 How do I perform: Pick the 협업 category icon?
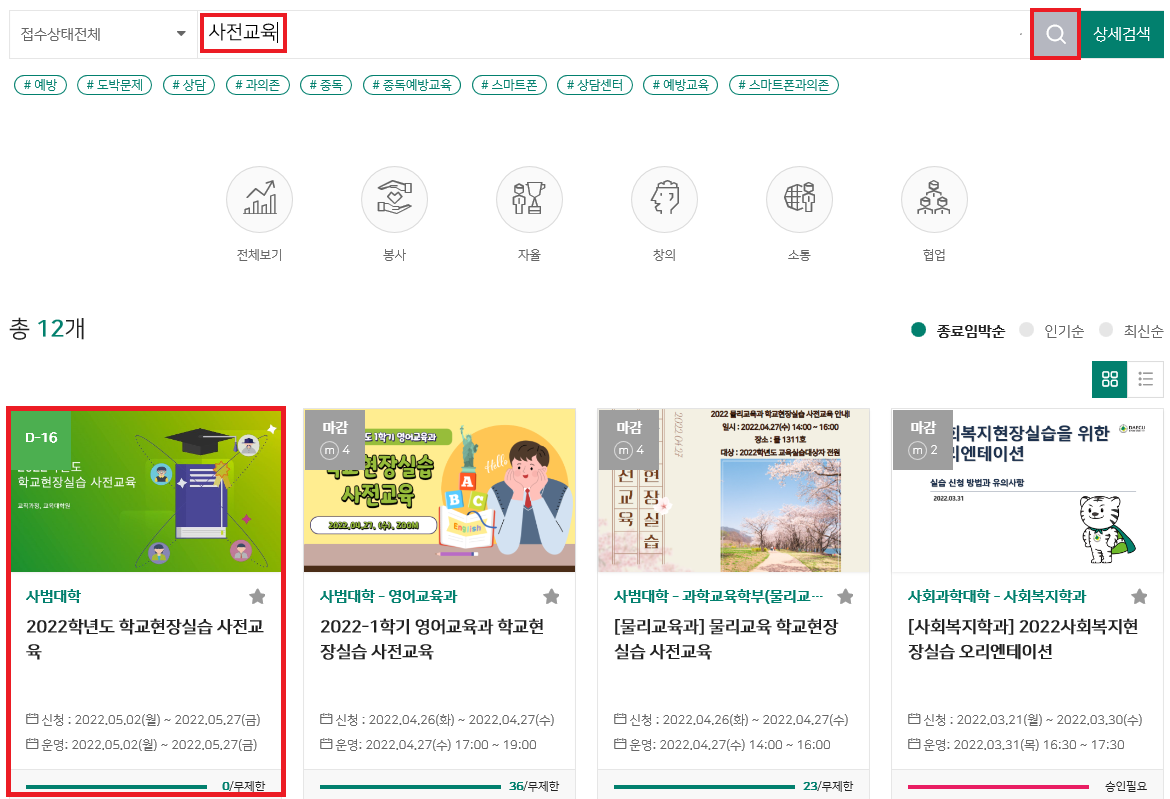pos(934,199)
